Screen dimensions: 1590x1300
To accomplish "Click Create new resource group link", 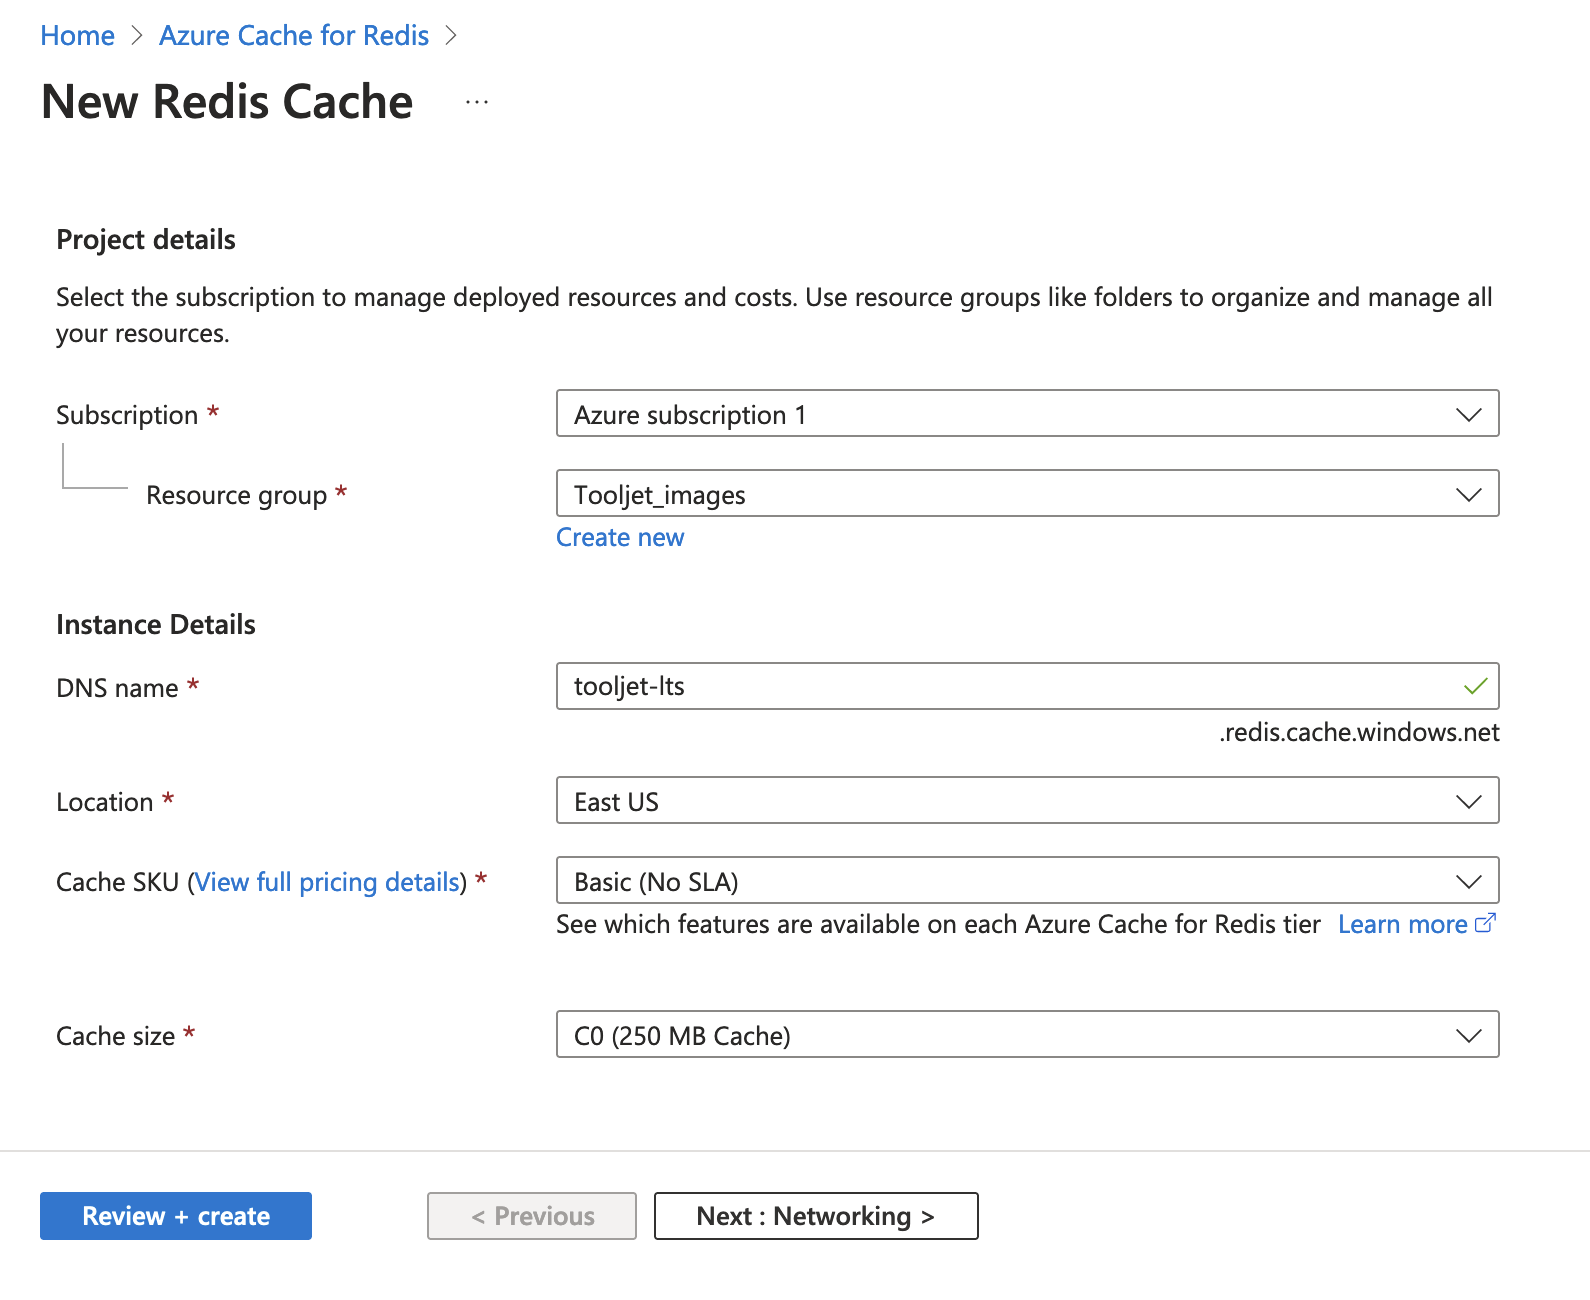I will tap(620, 538).
